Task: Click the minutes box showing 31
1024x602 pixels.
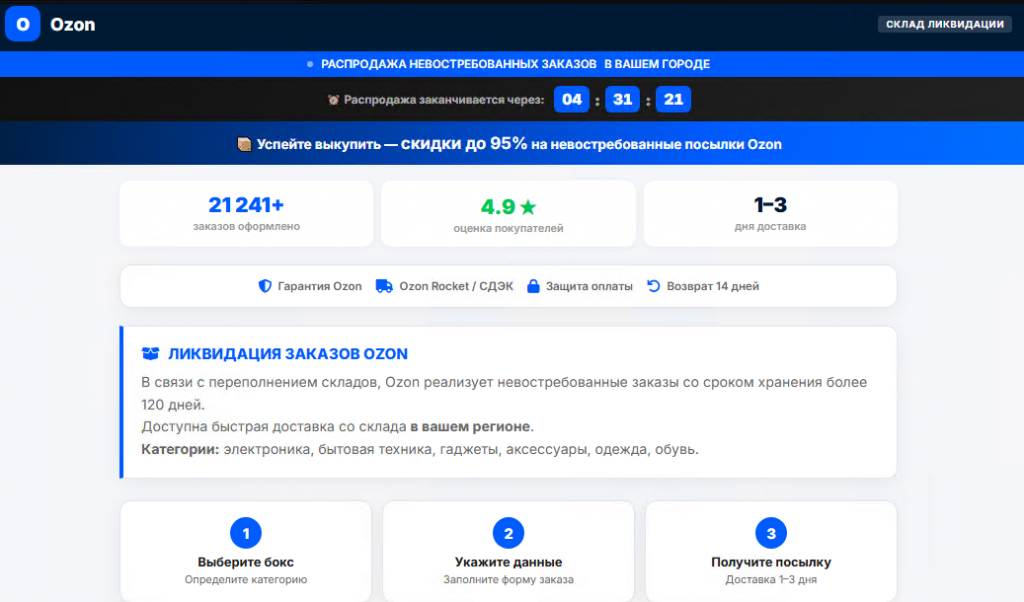Action: [622, 99]
